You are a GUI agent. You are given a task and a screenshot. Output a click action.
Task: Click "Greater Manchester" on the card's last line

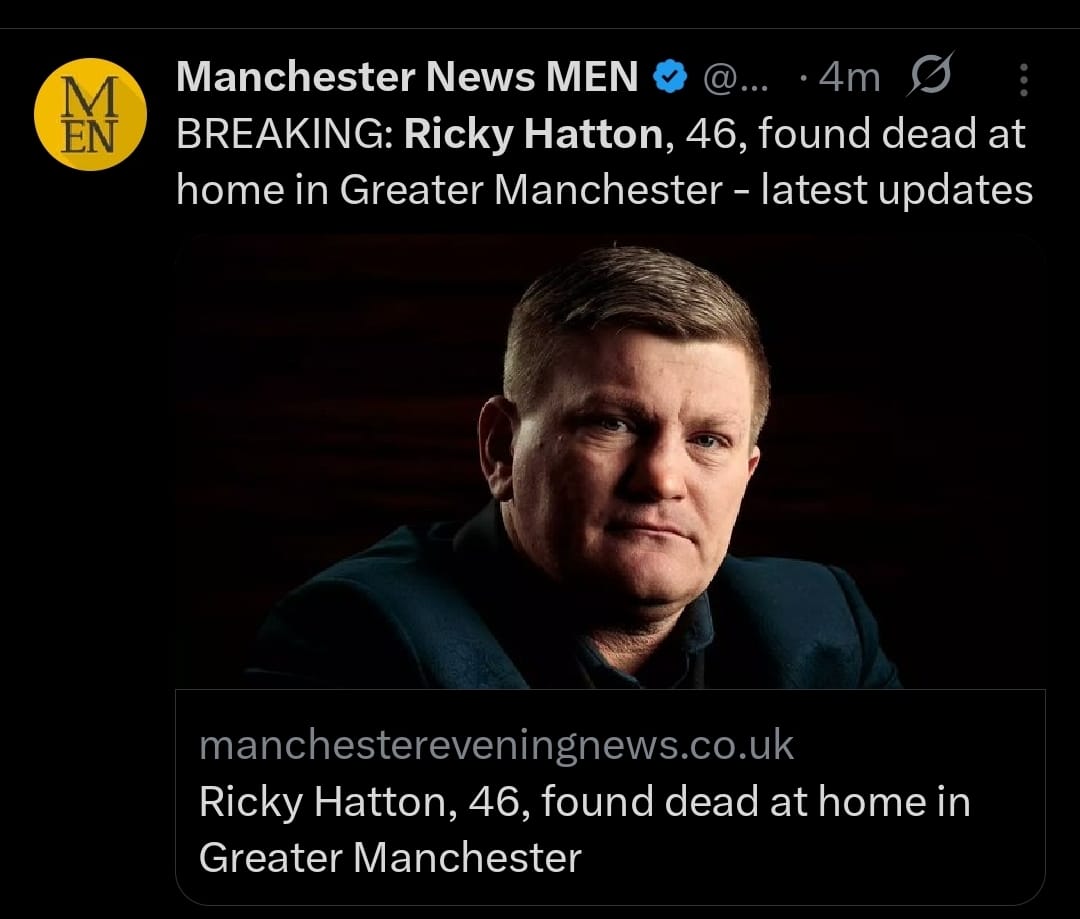390,857
